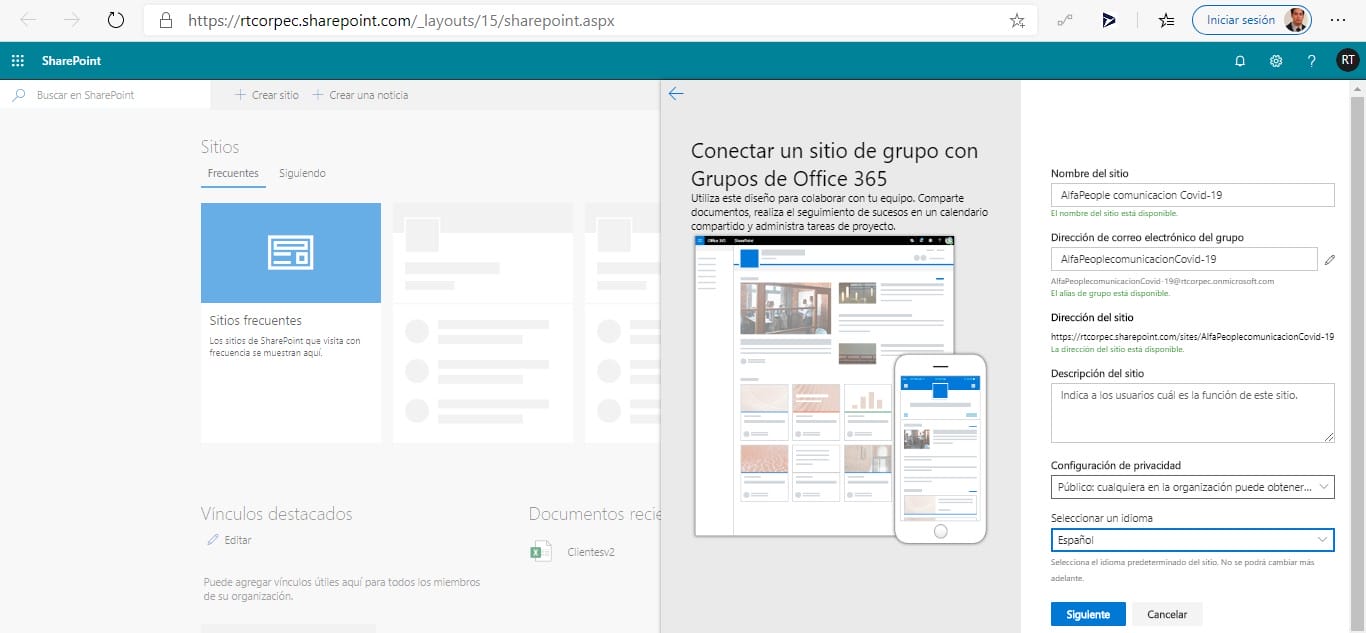Open the browser three-dot menu
Image resolution: width=1366 pixels, height=633 pixels.
click(1338, 20)
